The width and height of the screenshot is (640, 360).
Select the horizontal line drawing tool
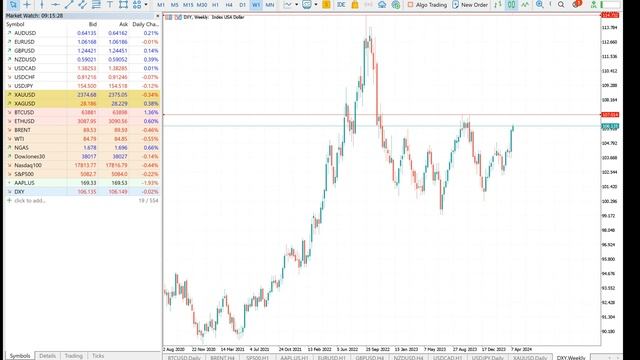point(55,4)
